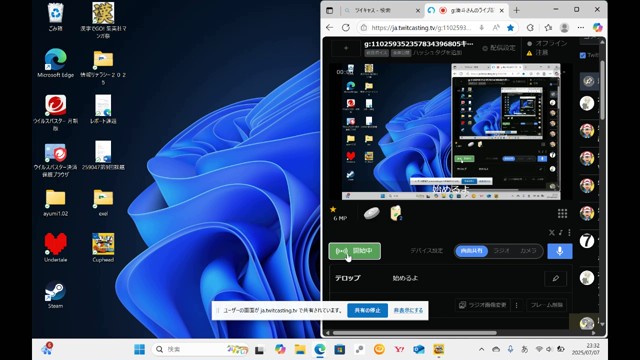Show hidden system tray icons
Image resolution: width=640 pixels, height=360 pixels.
click(x=482, y=349)
